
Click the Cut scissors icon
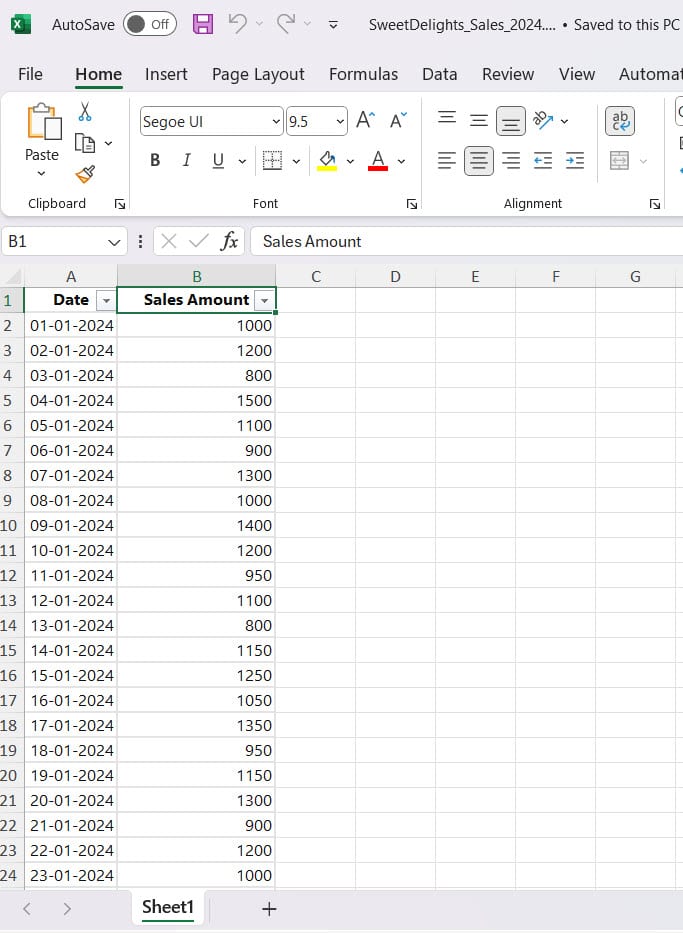84,111
